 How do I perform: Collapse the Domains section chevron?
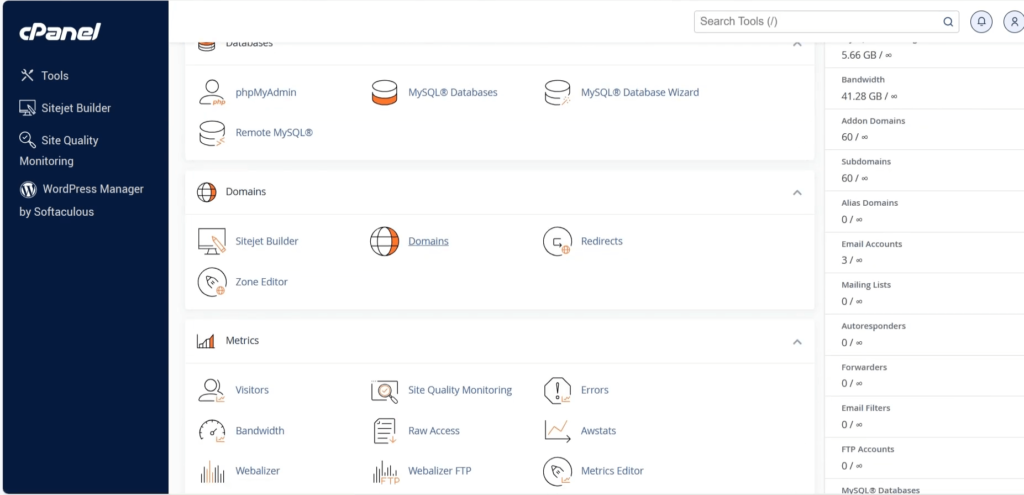pyautogui.click(x=797, y=193)
